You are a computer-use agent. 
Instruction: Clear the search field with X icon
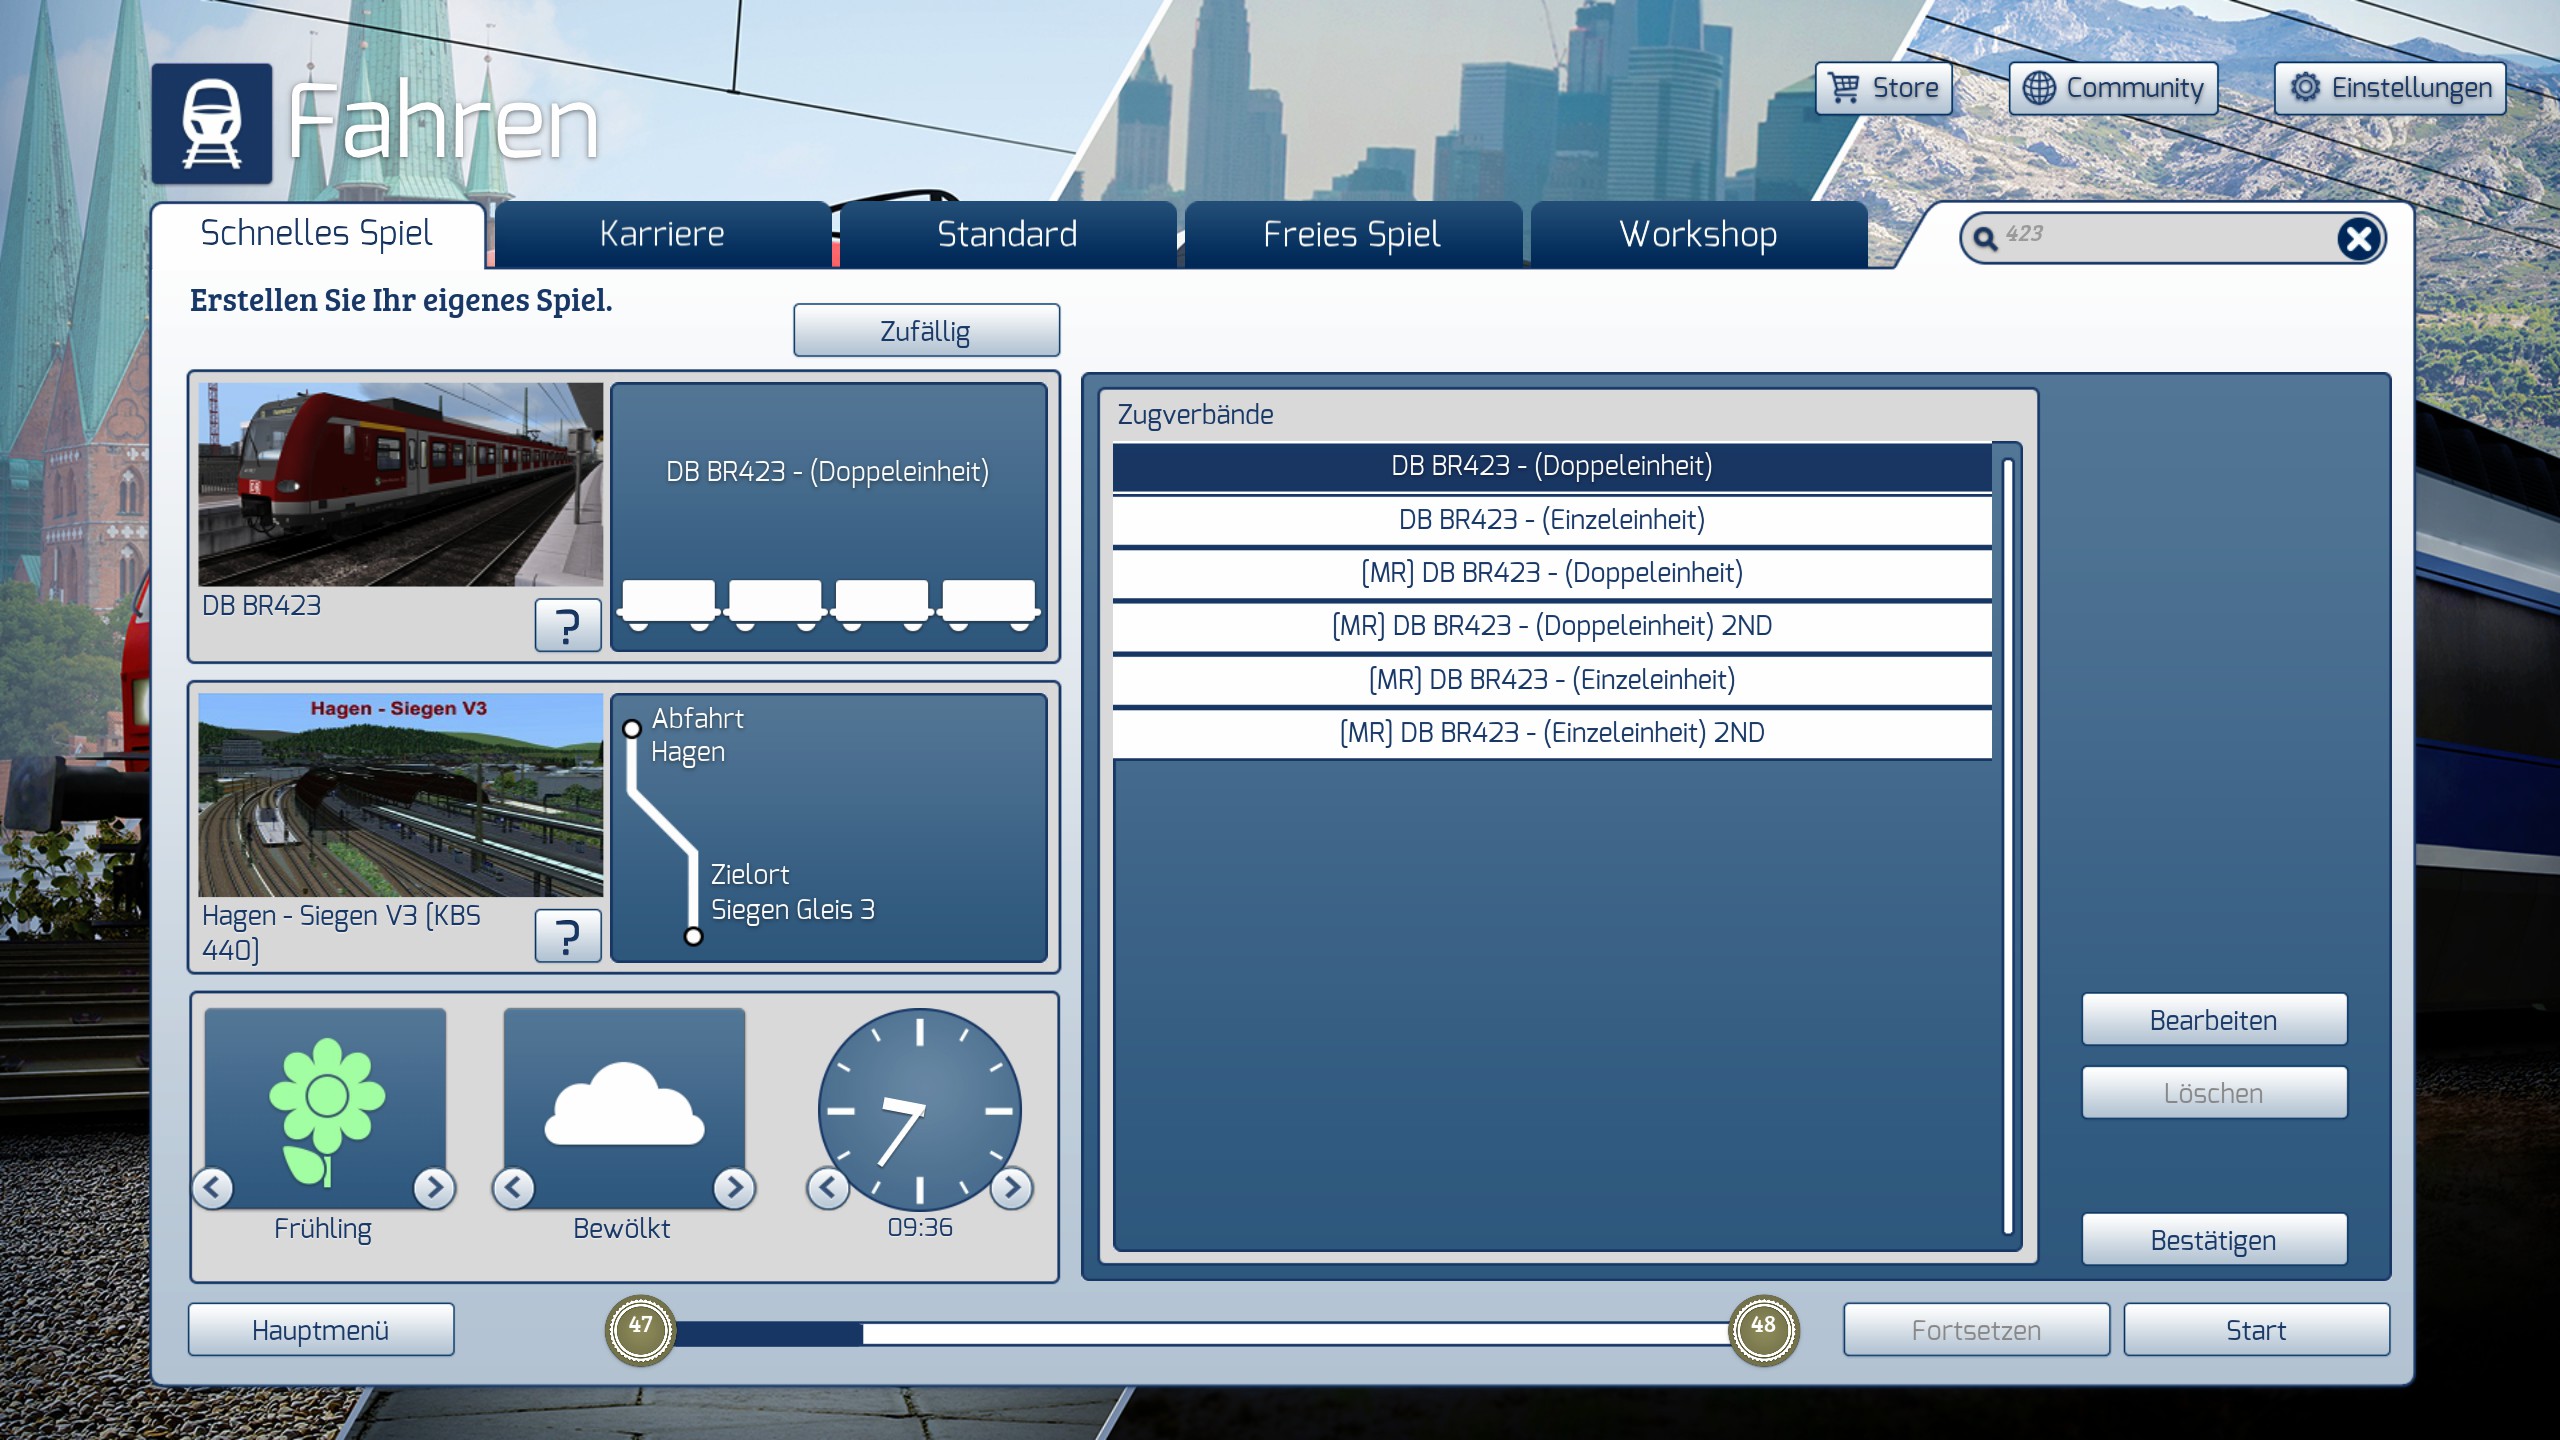pyautogui.click(x=2358, y=239)
